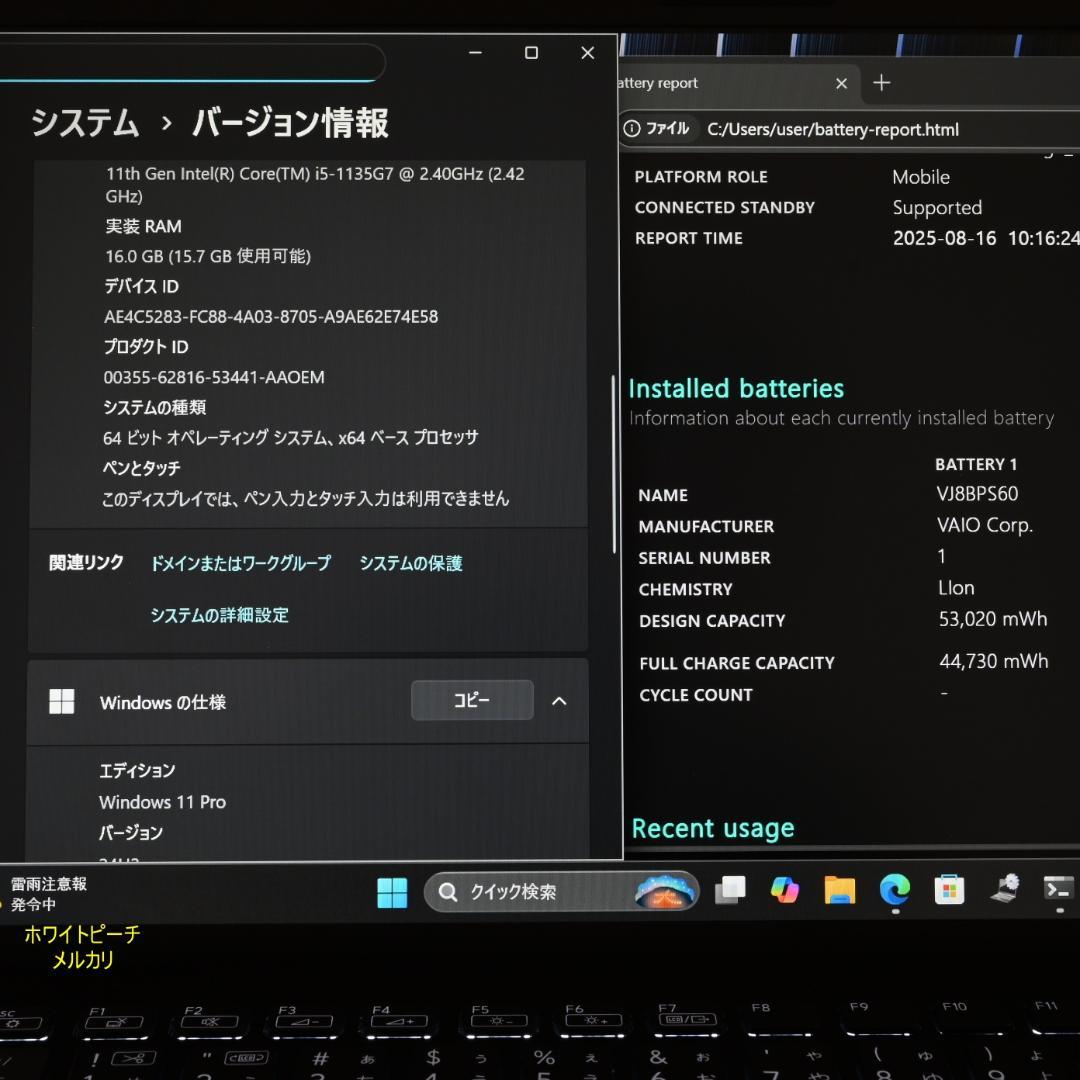The width and height of the screenshot is (1080, 1080).
Task: Open システムの保護 link
Action: pos(410,563)
